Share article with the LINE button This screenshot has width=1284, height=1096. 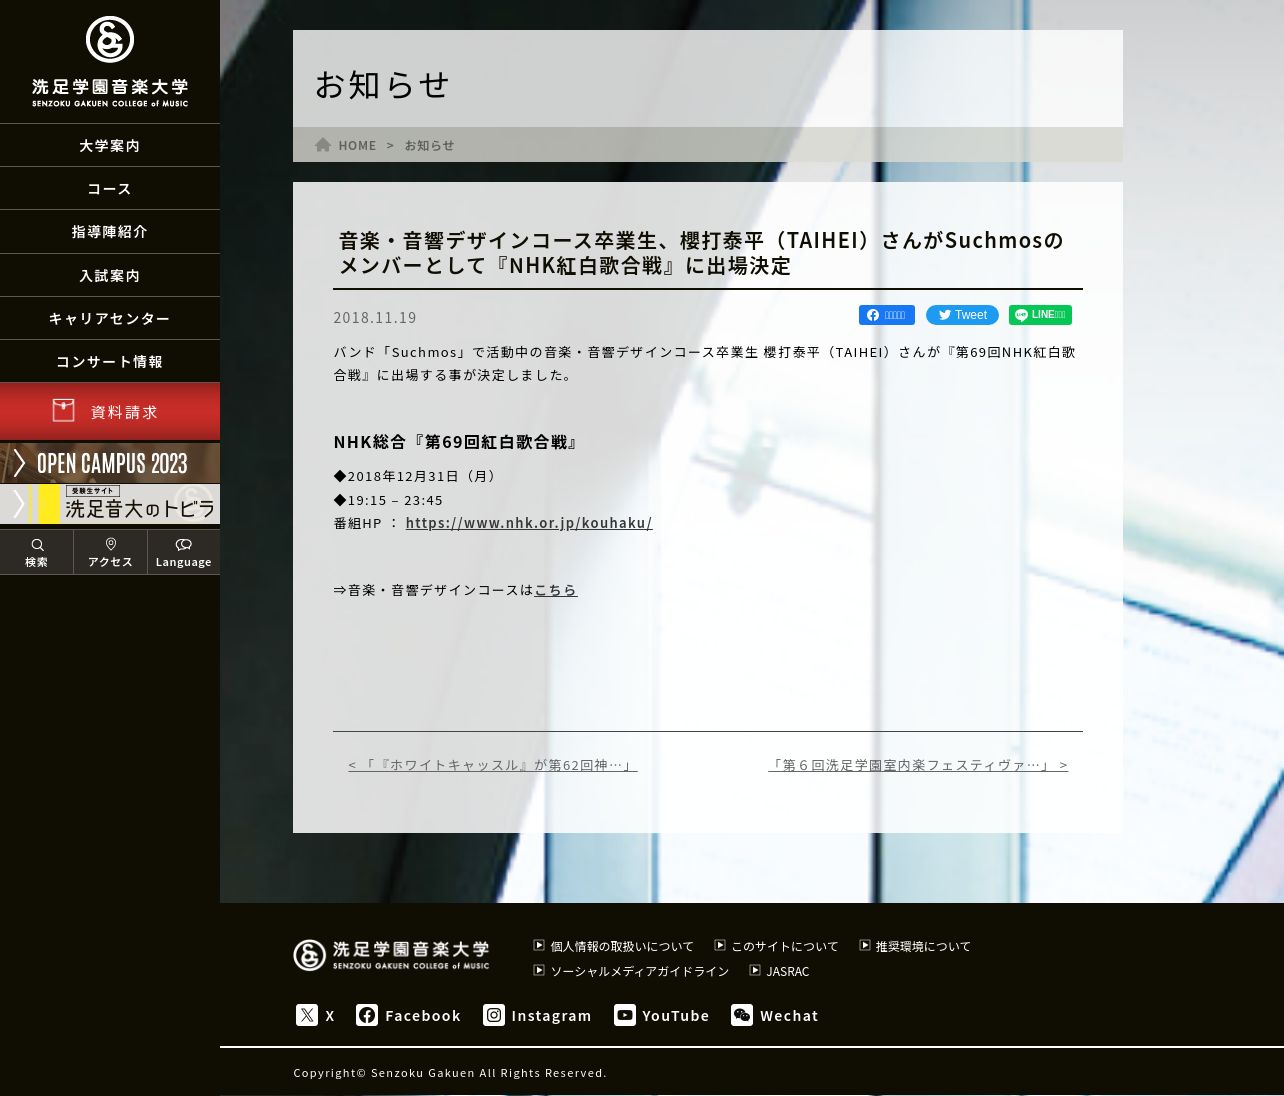click(x=1040, y=315)
